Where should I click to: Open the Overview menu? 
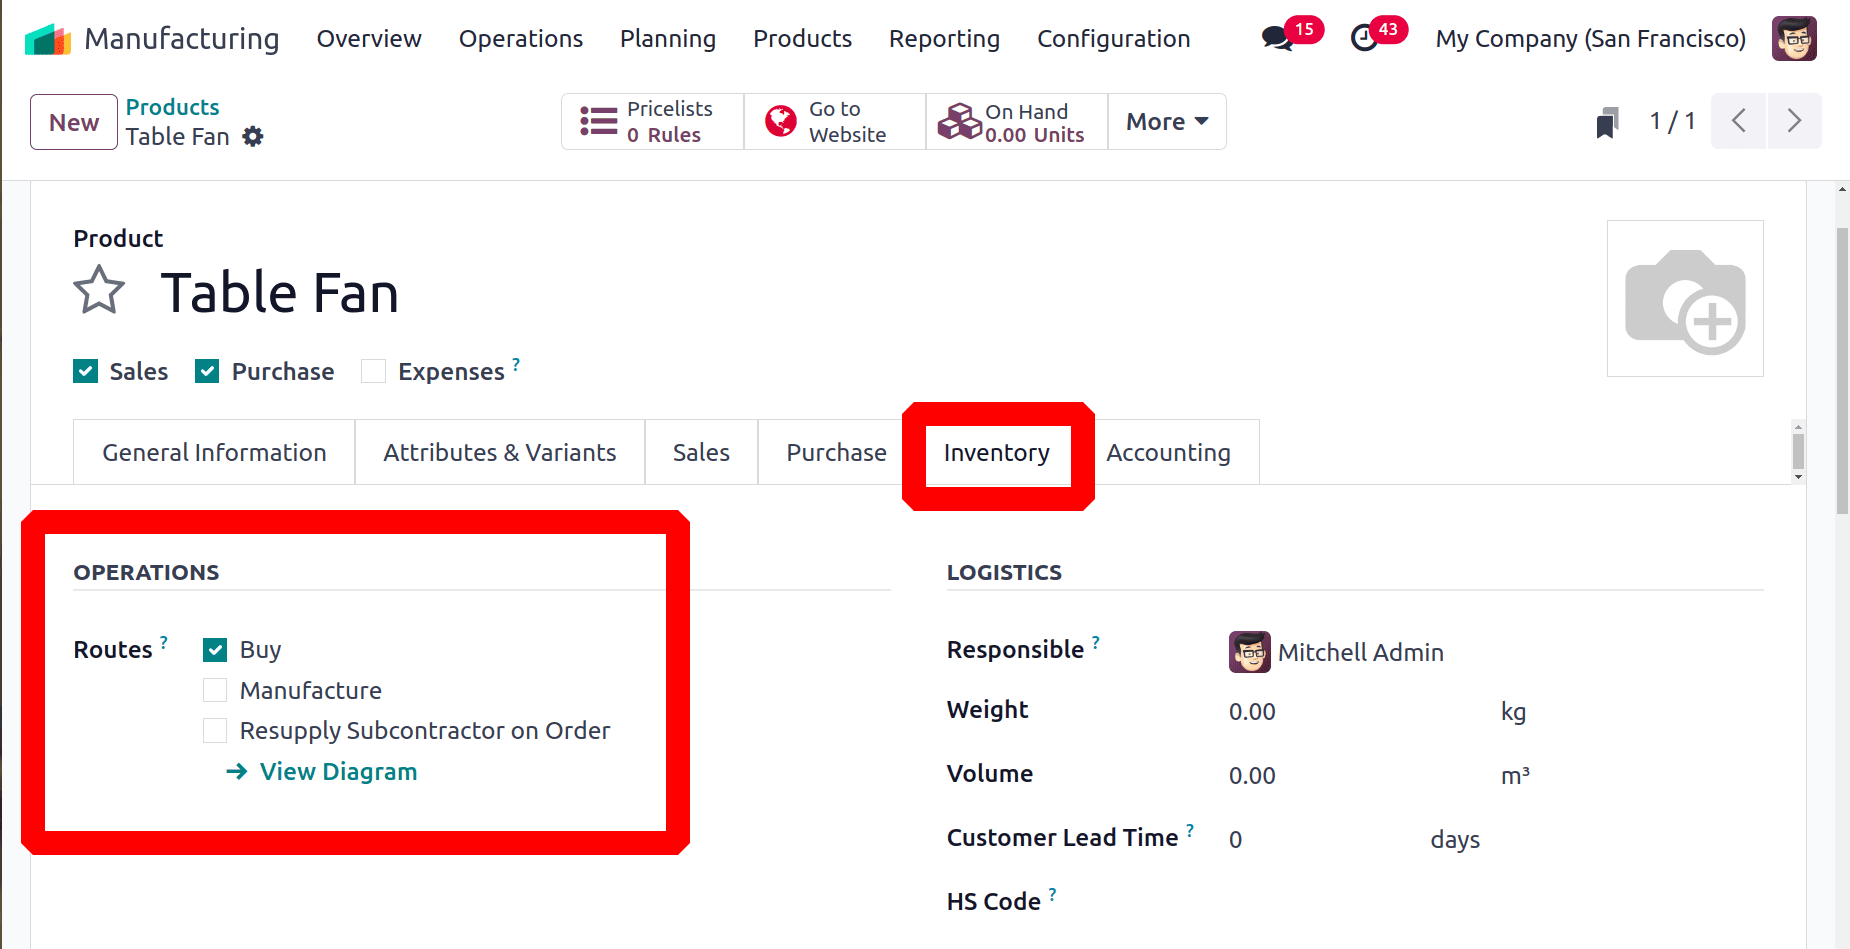(369, 39)
